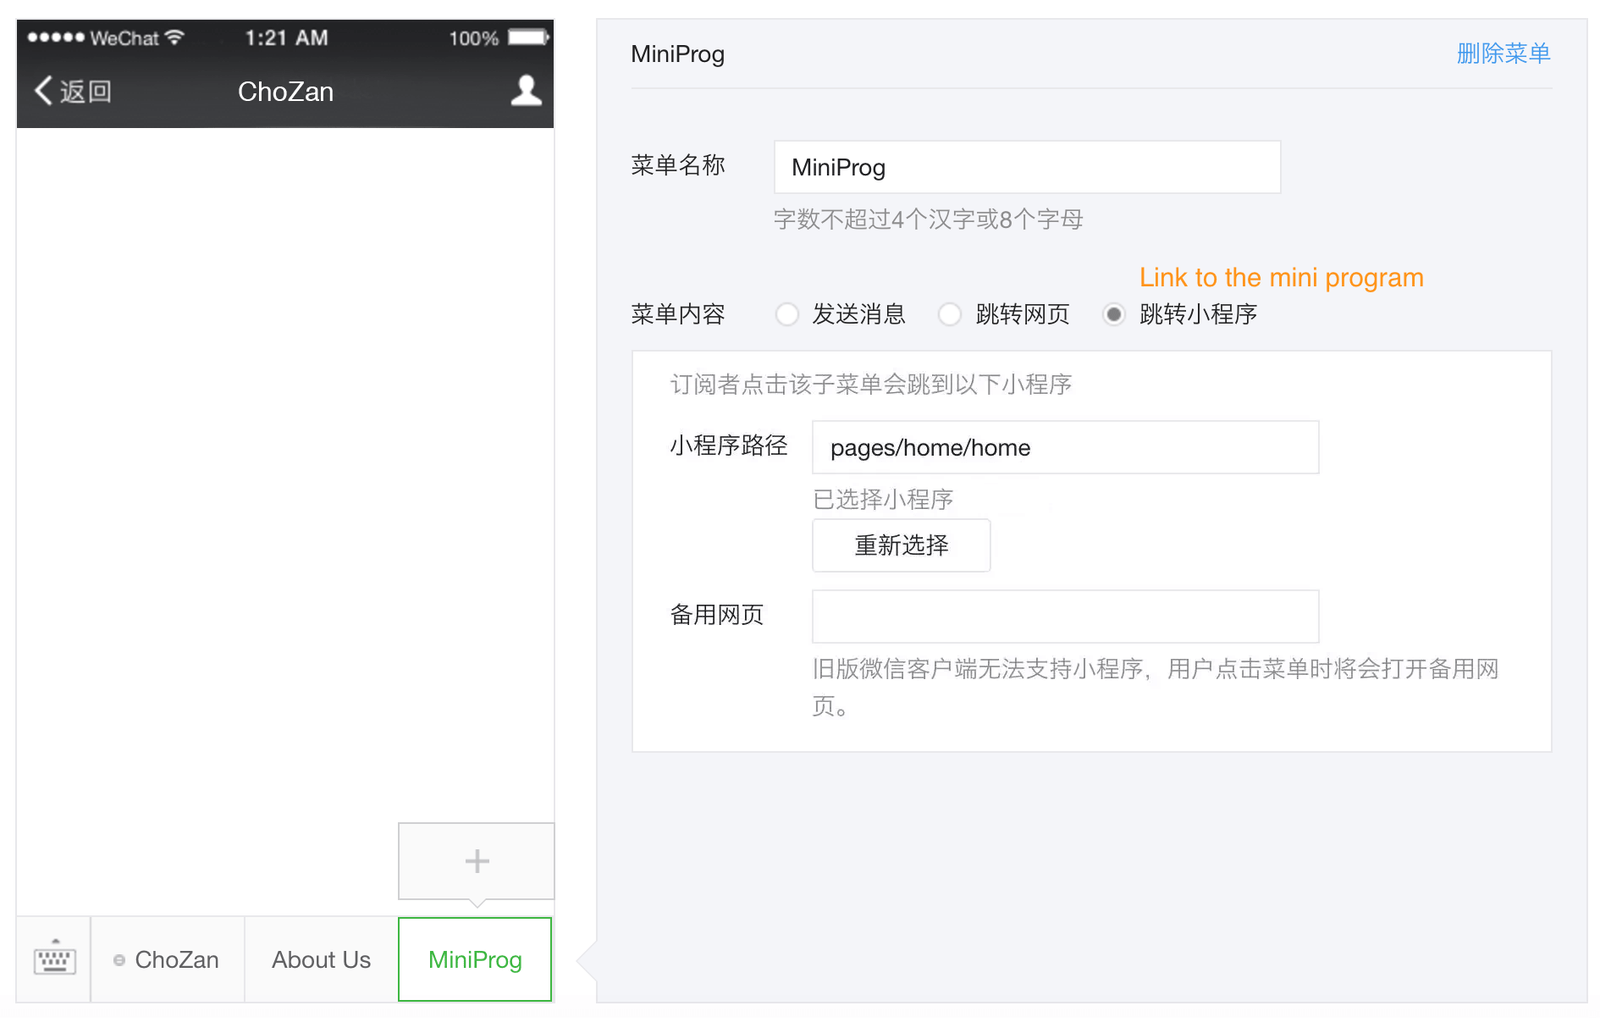Tap the back chevron labeled 返回
The image size is (1600, 1018).
(x=72, y=91)
